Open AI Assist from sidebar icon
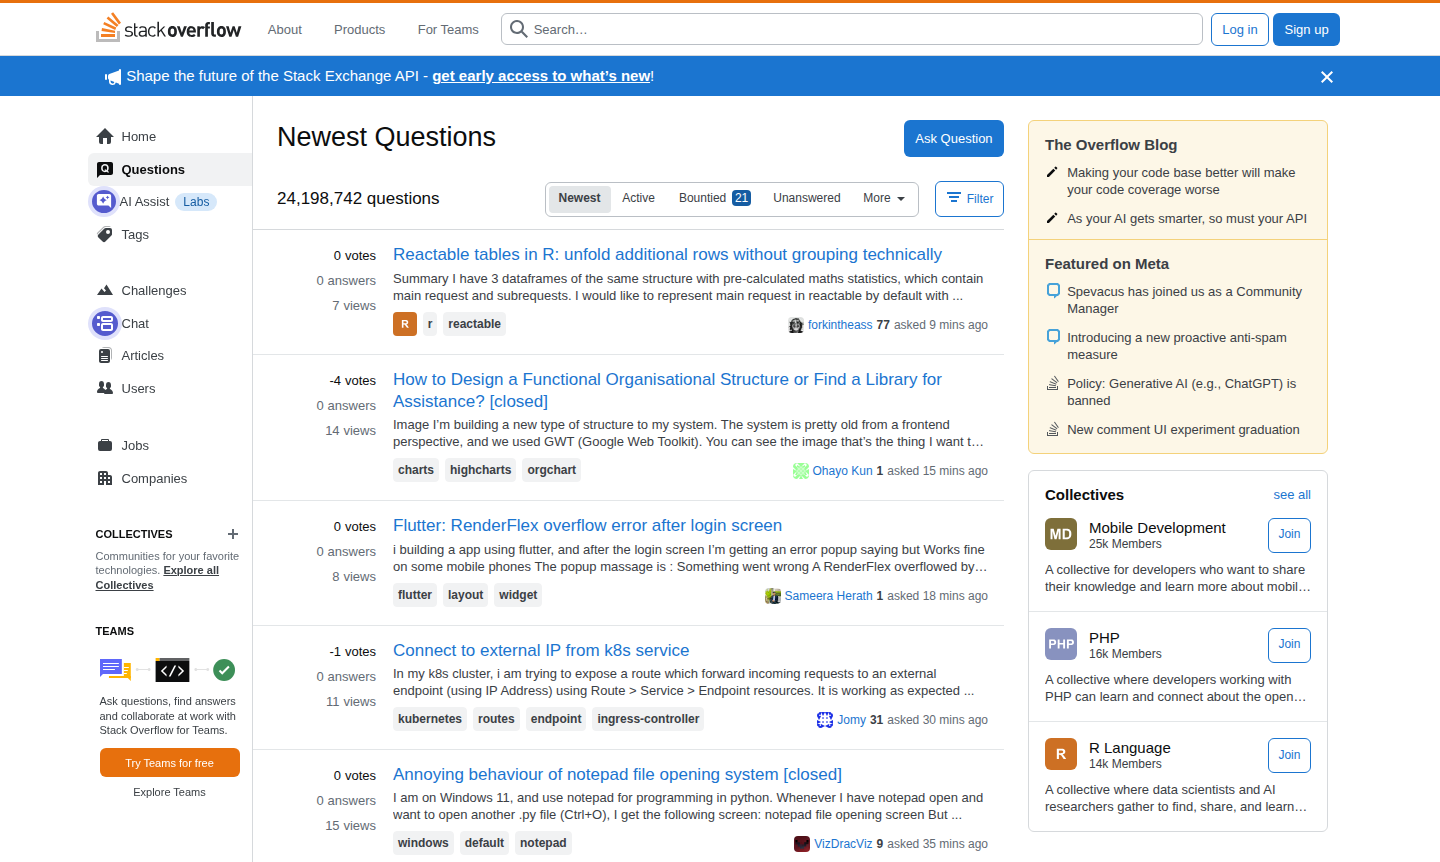The height and width of the screenshot is (862, 1440). 103,202
